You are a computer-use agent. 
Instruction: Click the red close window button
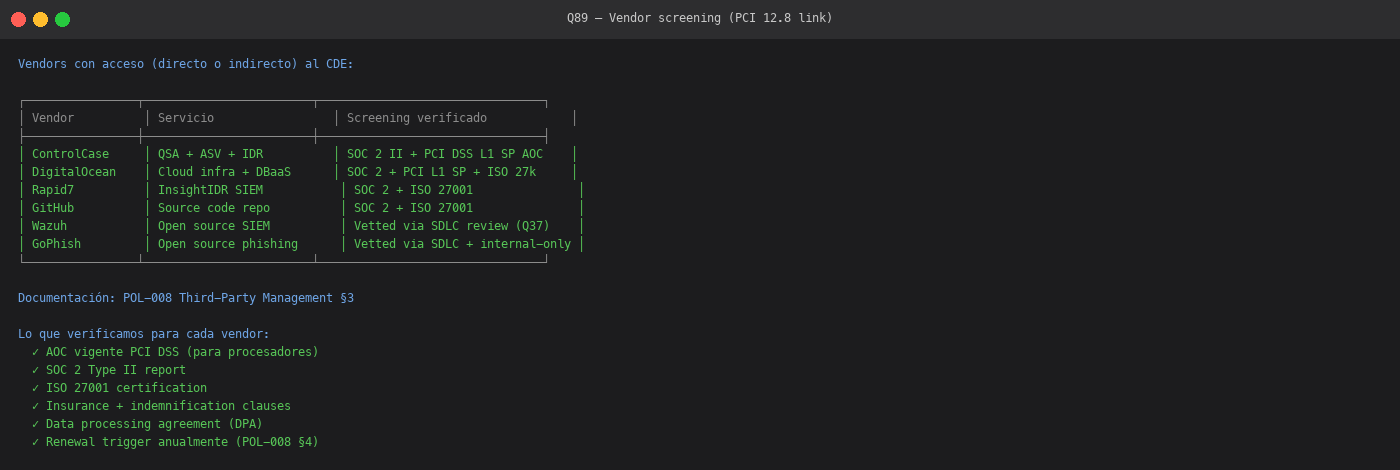pos(18,19)
